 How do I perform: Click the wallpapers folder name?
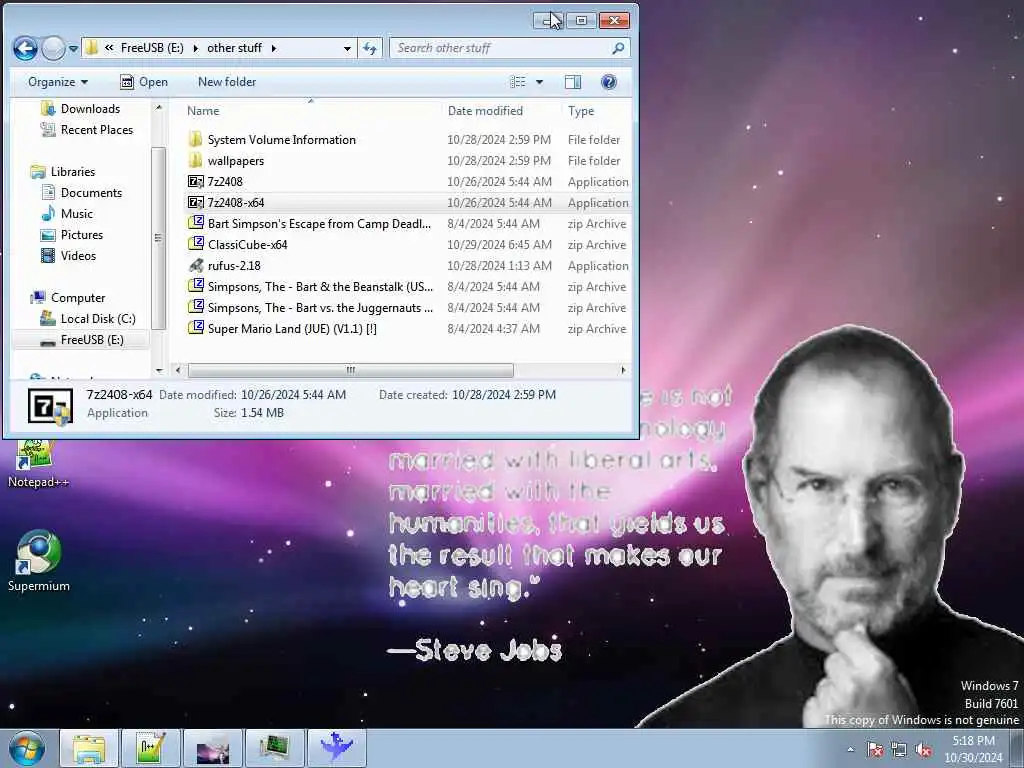point(236,161)
